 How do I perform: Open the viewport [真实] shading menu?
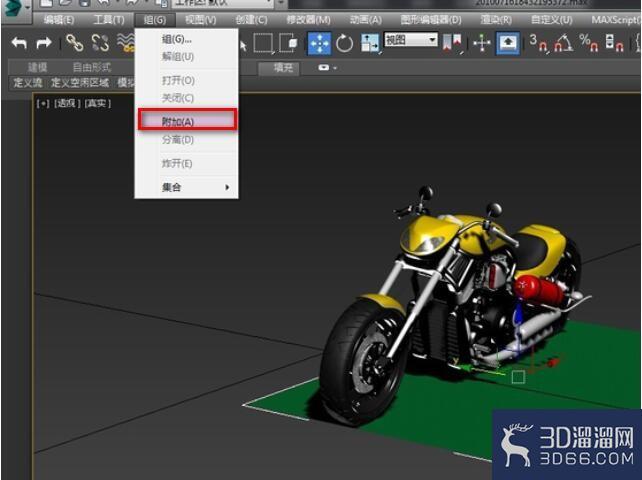[x=97, y=103]
